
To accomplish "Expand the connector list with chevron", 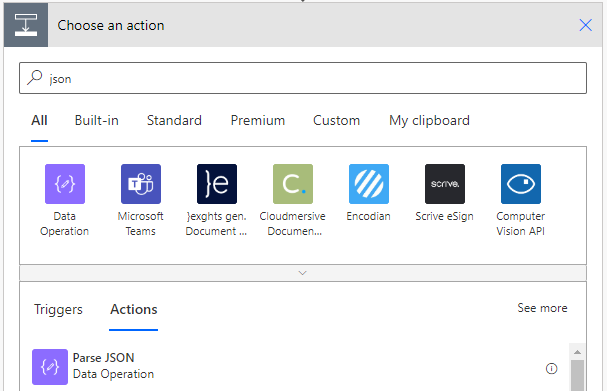I will tap(303, 273).
